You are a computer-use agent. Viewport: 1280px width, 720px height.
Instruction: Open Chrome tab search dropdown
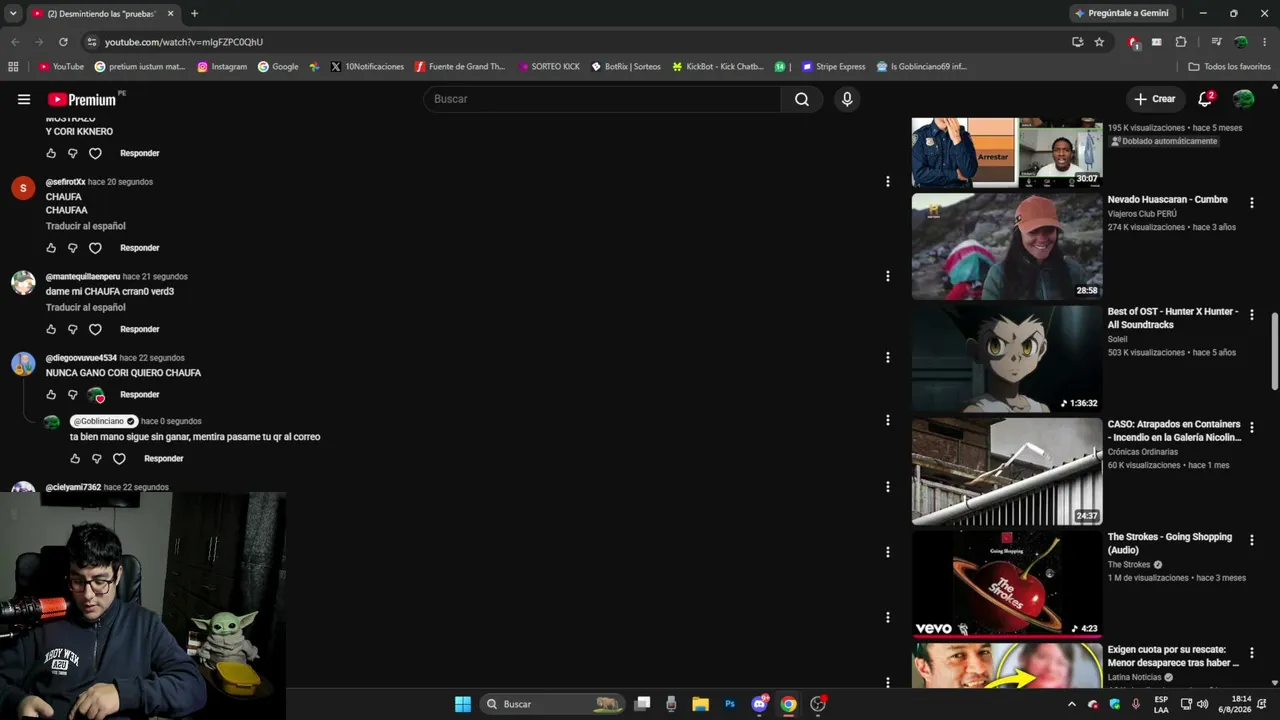tap(13, 14)
